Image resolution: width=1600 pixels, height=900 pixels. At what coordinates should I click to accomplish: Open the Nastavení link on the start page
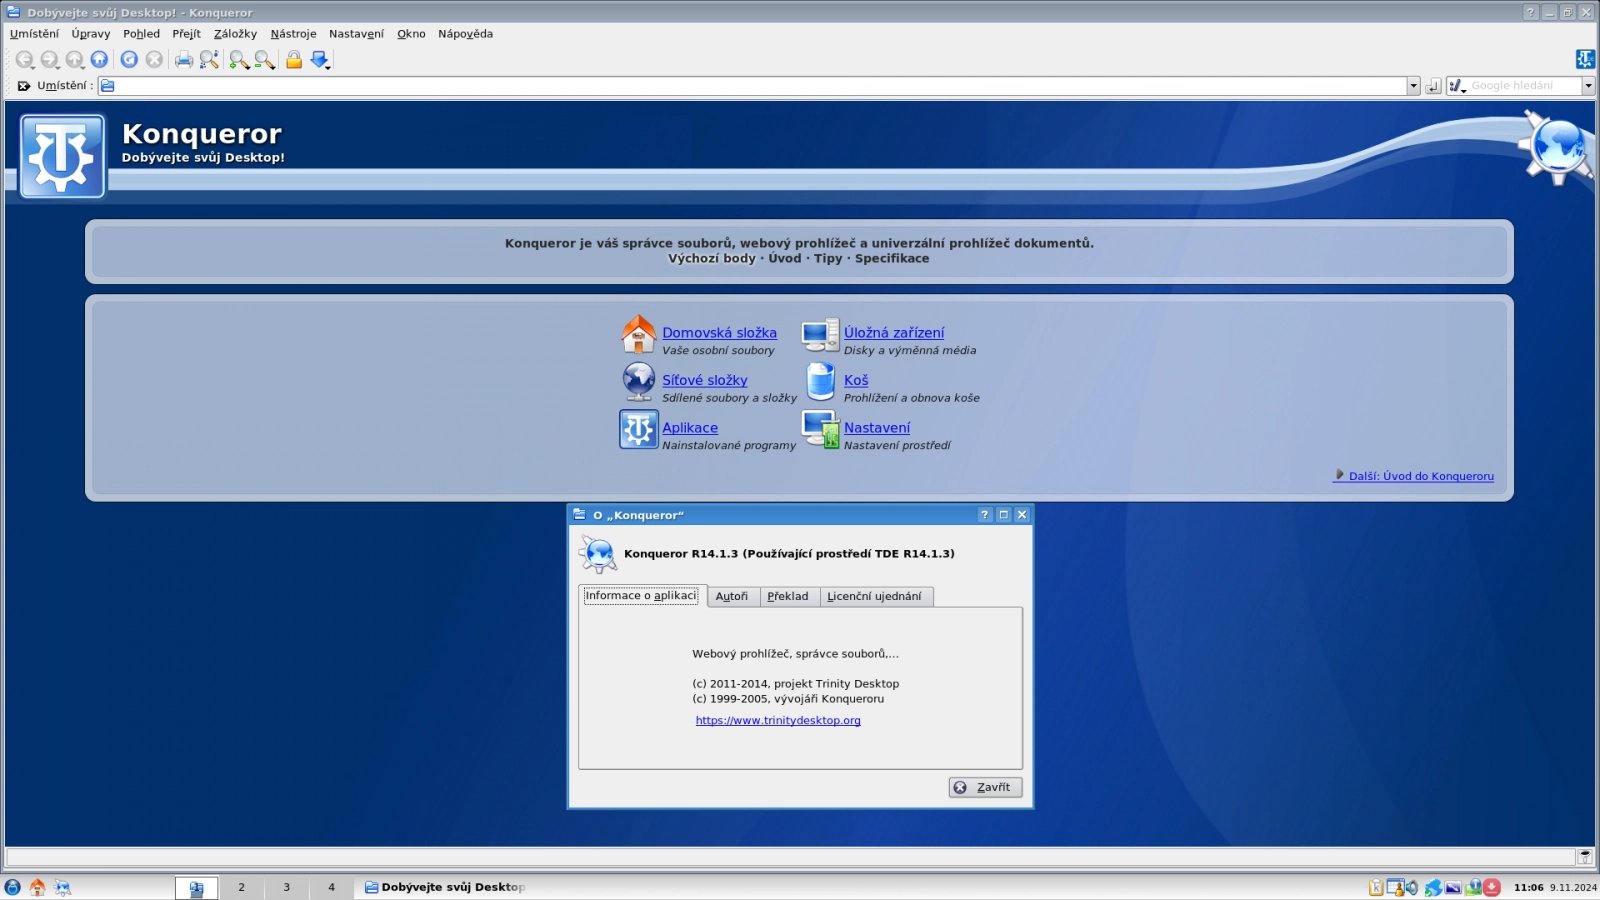[x=877, y=428]
